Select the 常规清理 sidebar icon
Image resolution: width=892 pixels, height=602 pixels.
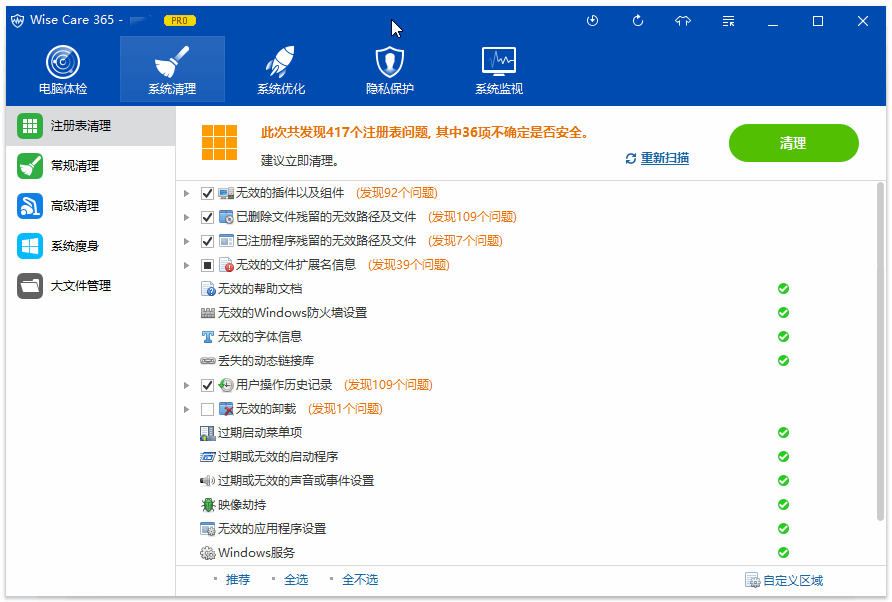point(30,166)
